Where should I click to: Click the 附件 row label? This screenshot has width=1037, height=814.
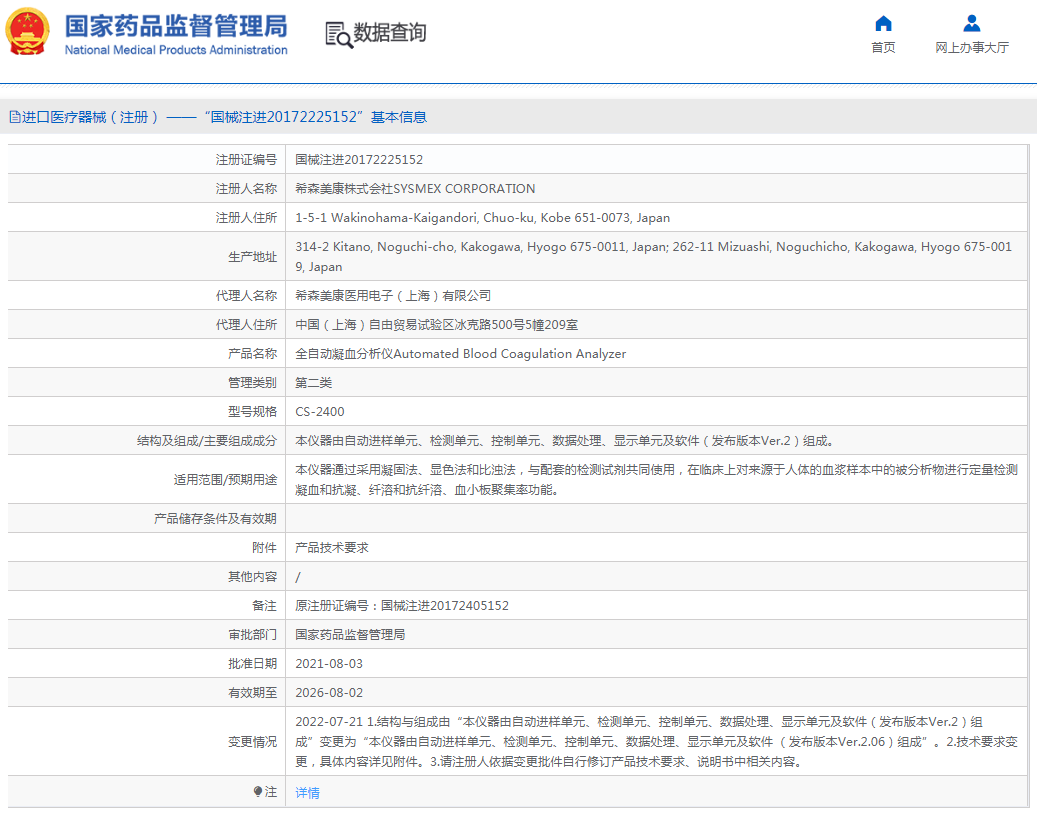pyautogui.click(x=265, y=548)
